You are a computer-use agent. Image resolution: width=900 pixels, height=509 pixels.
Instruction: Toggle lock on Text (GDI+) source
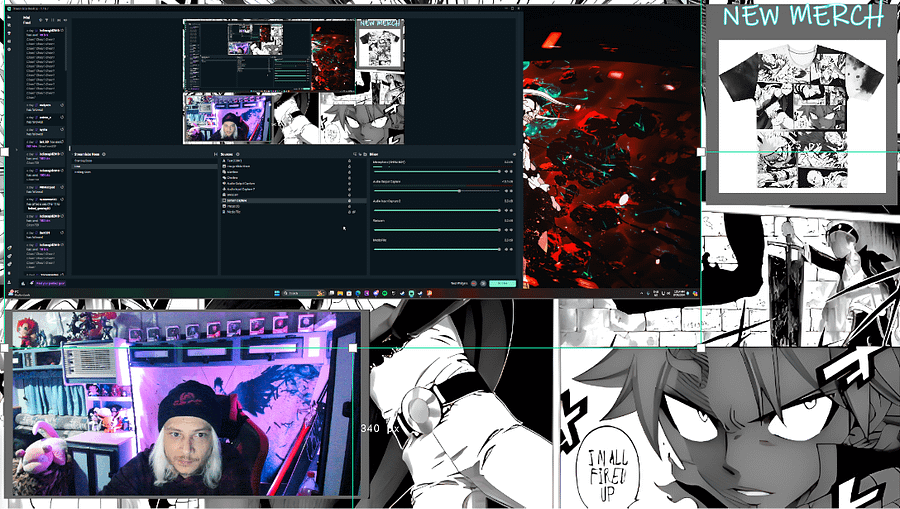(x=349, y=161)
